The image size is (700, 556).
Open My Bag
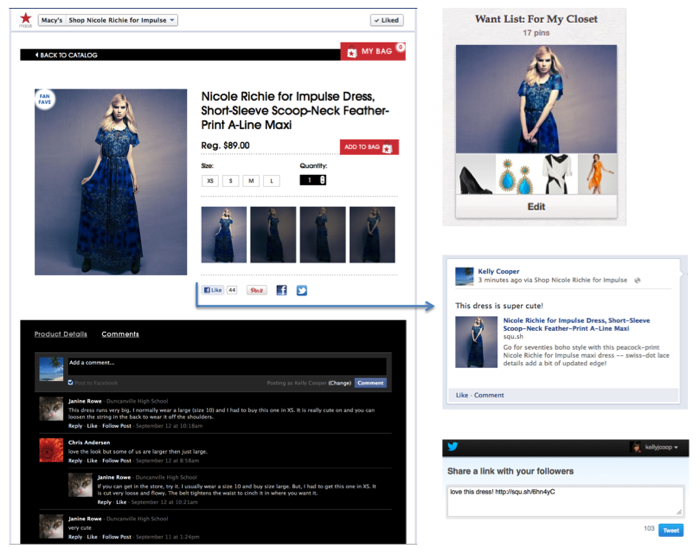pyautogui.click(x=372, y=51)
